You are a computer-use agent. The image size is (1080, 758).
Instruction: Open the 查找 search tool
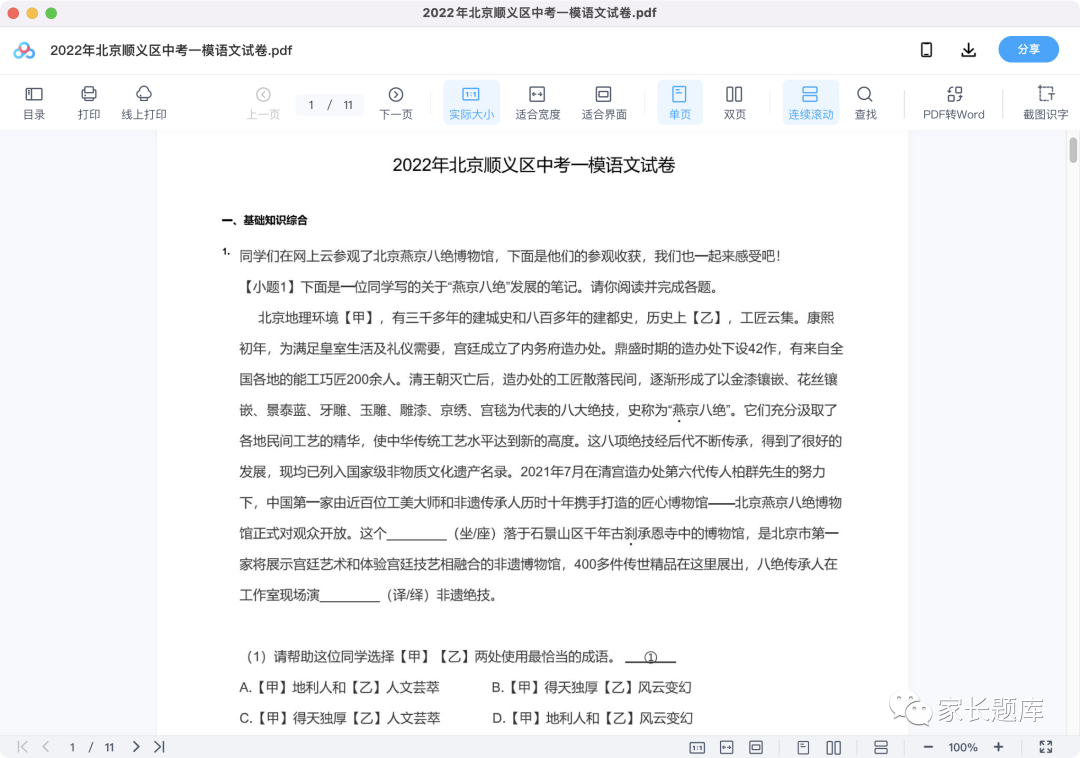coord(865,103)
